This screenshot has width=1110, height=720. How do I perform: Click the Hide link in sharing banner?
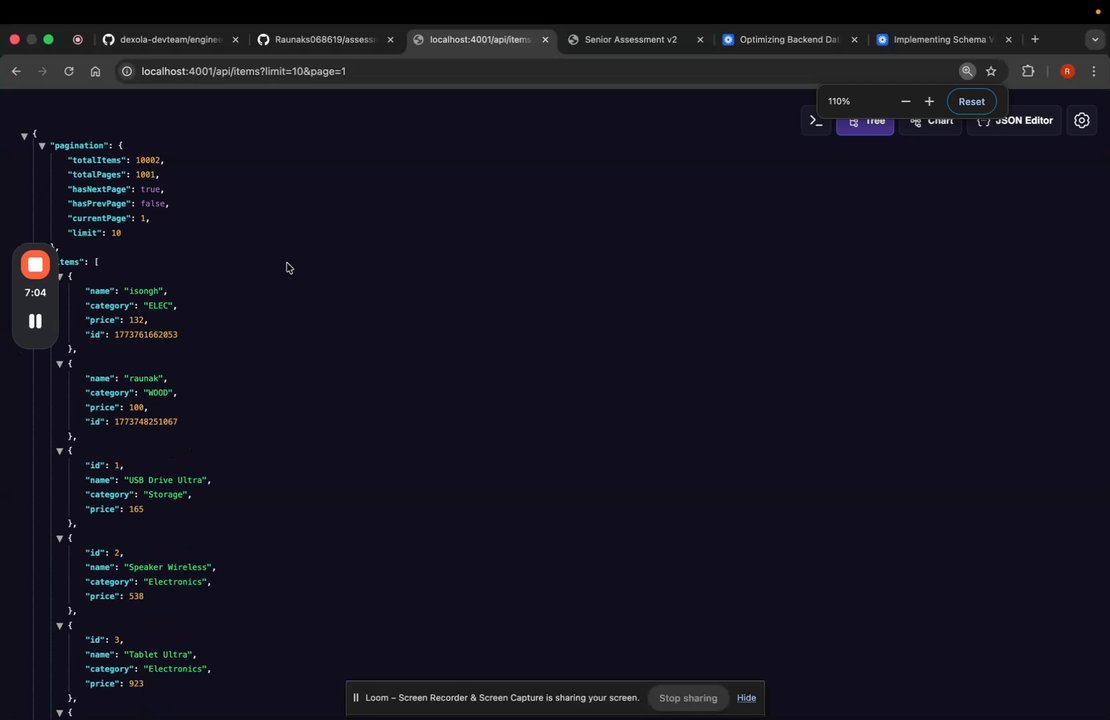tap(746, 698)
